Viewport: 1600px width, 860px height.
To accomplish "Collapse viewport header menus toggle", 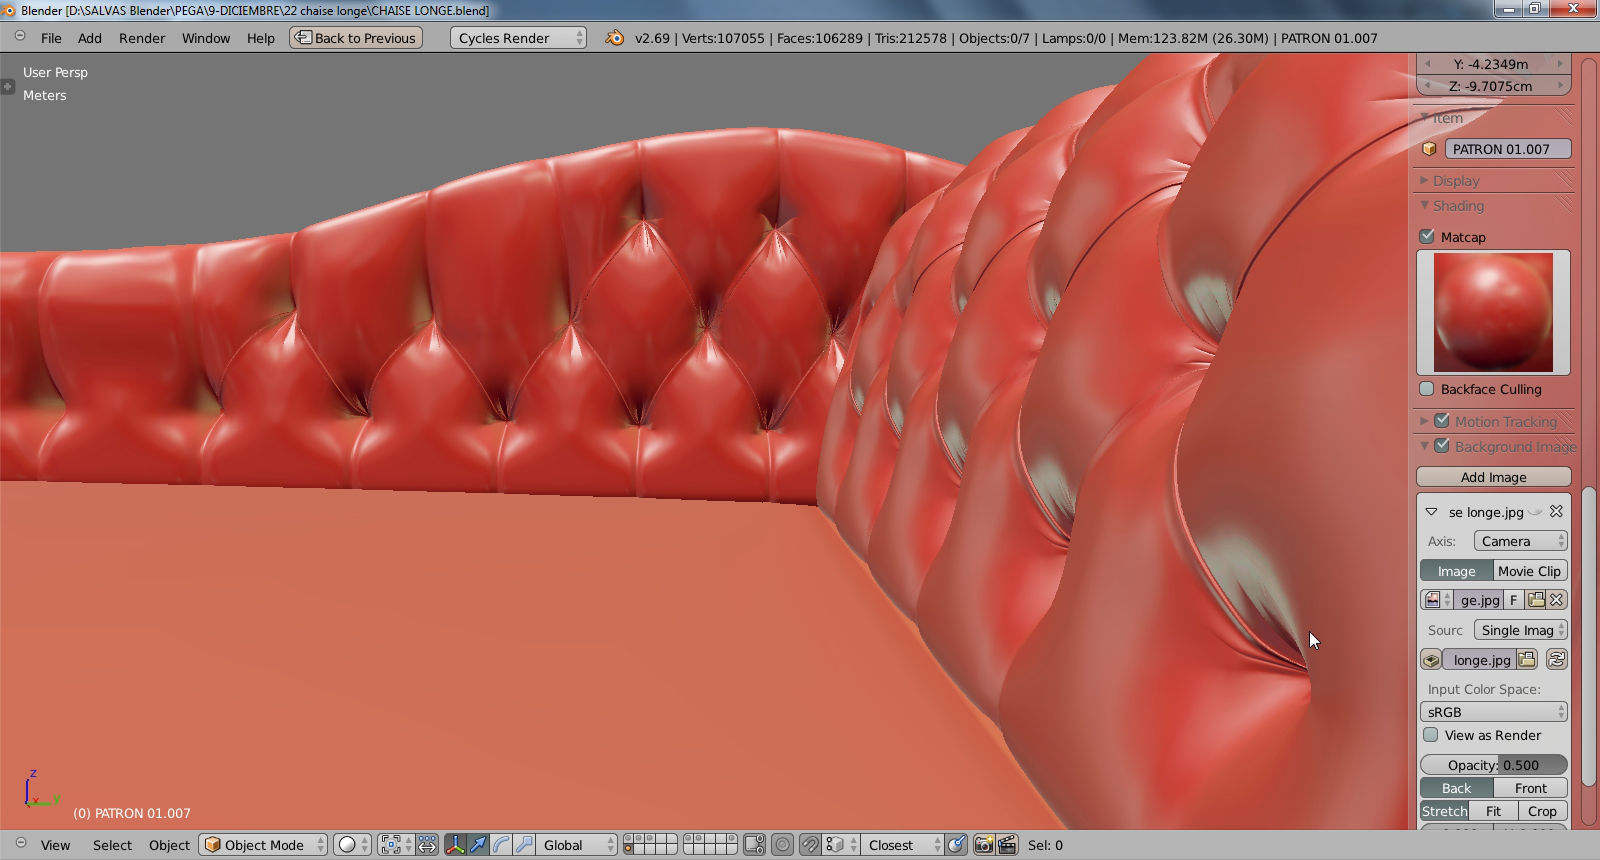I will click(20, 843).
